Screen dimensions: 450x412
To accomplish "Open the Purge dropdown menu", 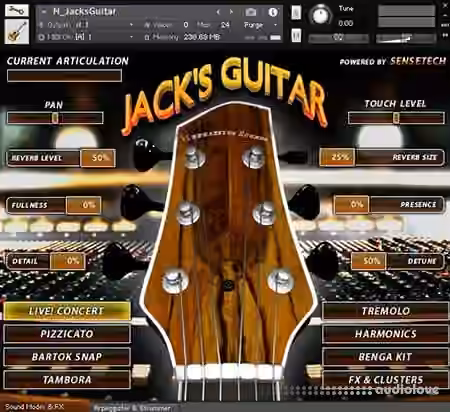I will click(x=260, y=25).
